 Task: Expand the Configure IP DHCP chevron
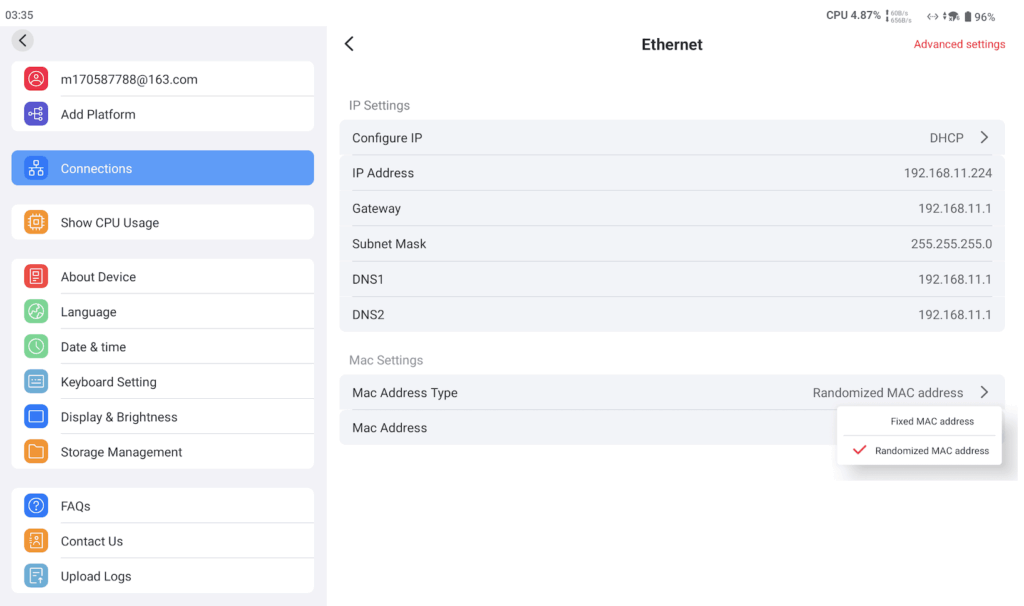click(984, 138)
